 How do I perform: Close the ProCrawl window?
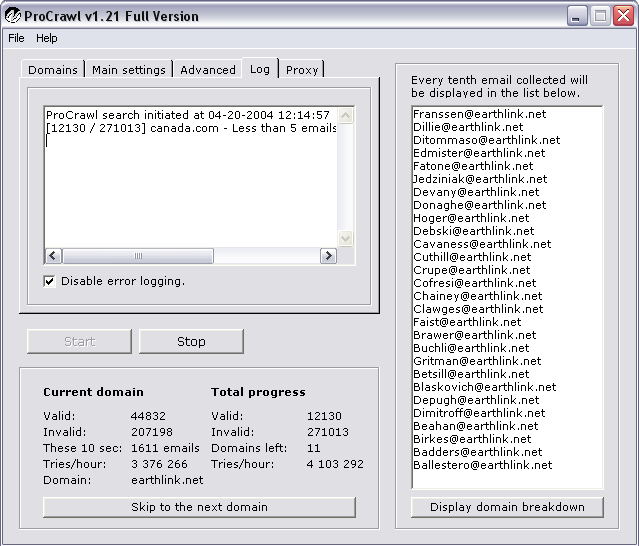click(x=624, y=16)
